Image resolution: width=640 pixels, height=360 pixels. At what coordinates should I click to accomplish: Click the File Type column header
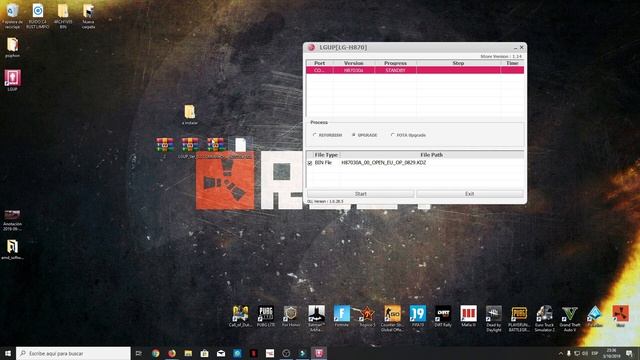point(326,155)
